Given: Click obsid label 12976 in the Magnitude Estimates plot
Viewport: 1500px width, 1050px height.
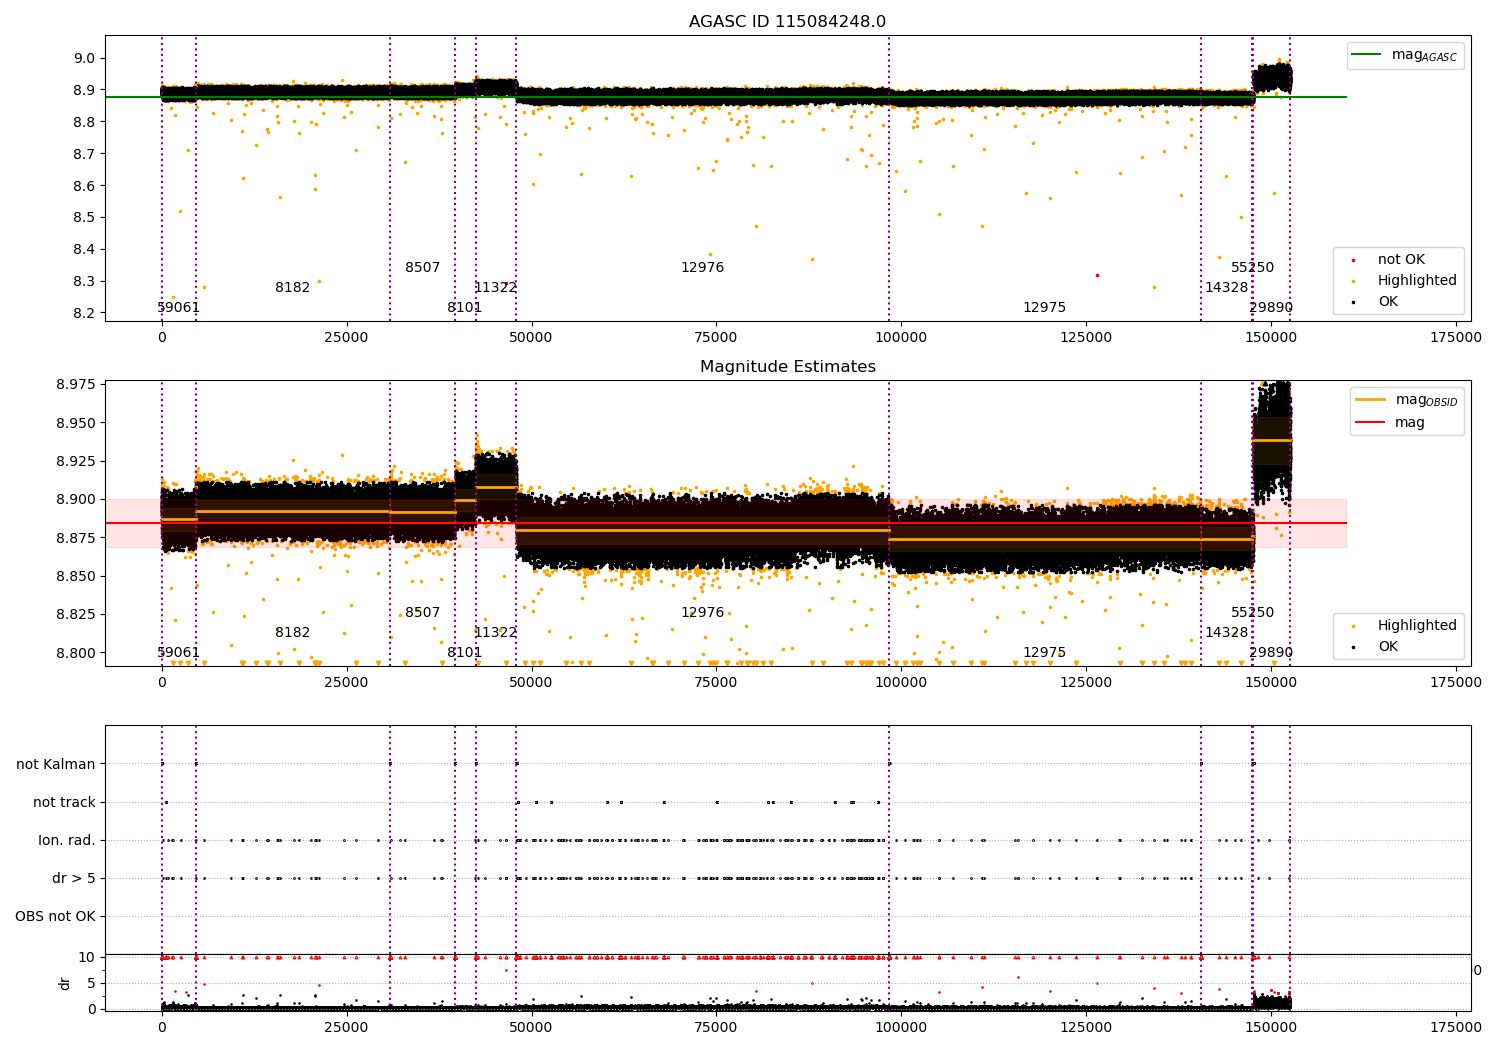Looking at the screenshot, I should click(702, 613).
